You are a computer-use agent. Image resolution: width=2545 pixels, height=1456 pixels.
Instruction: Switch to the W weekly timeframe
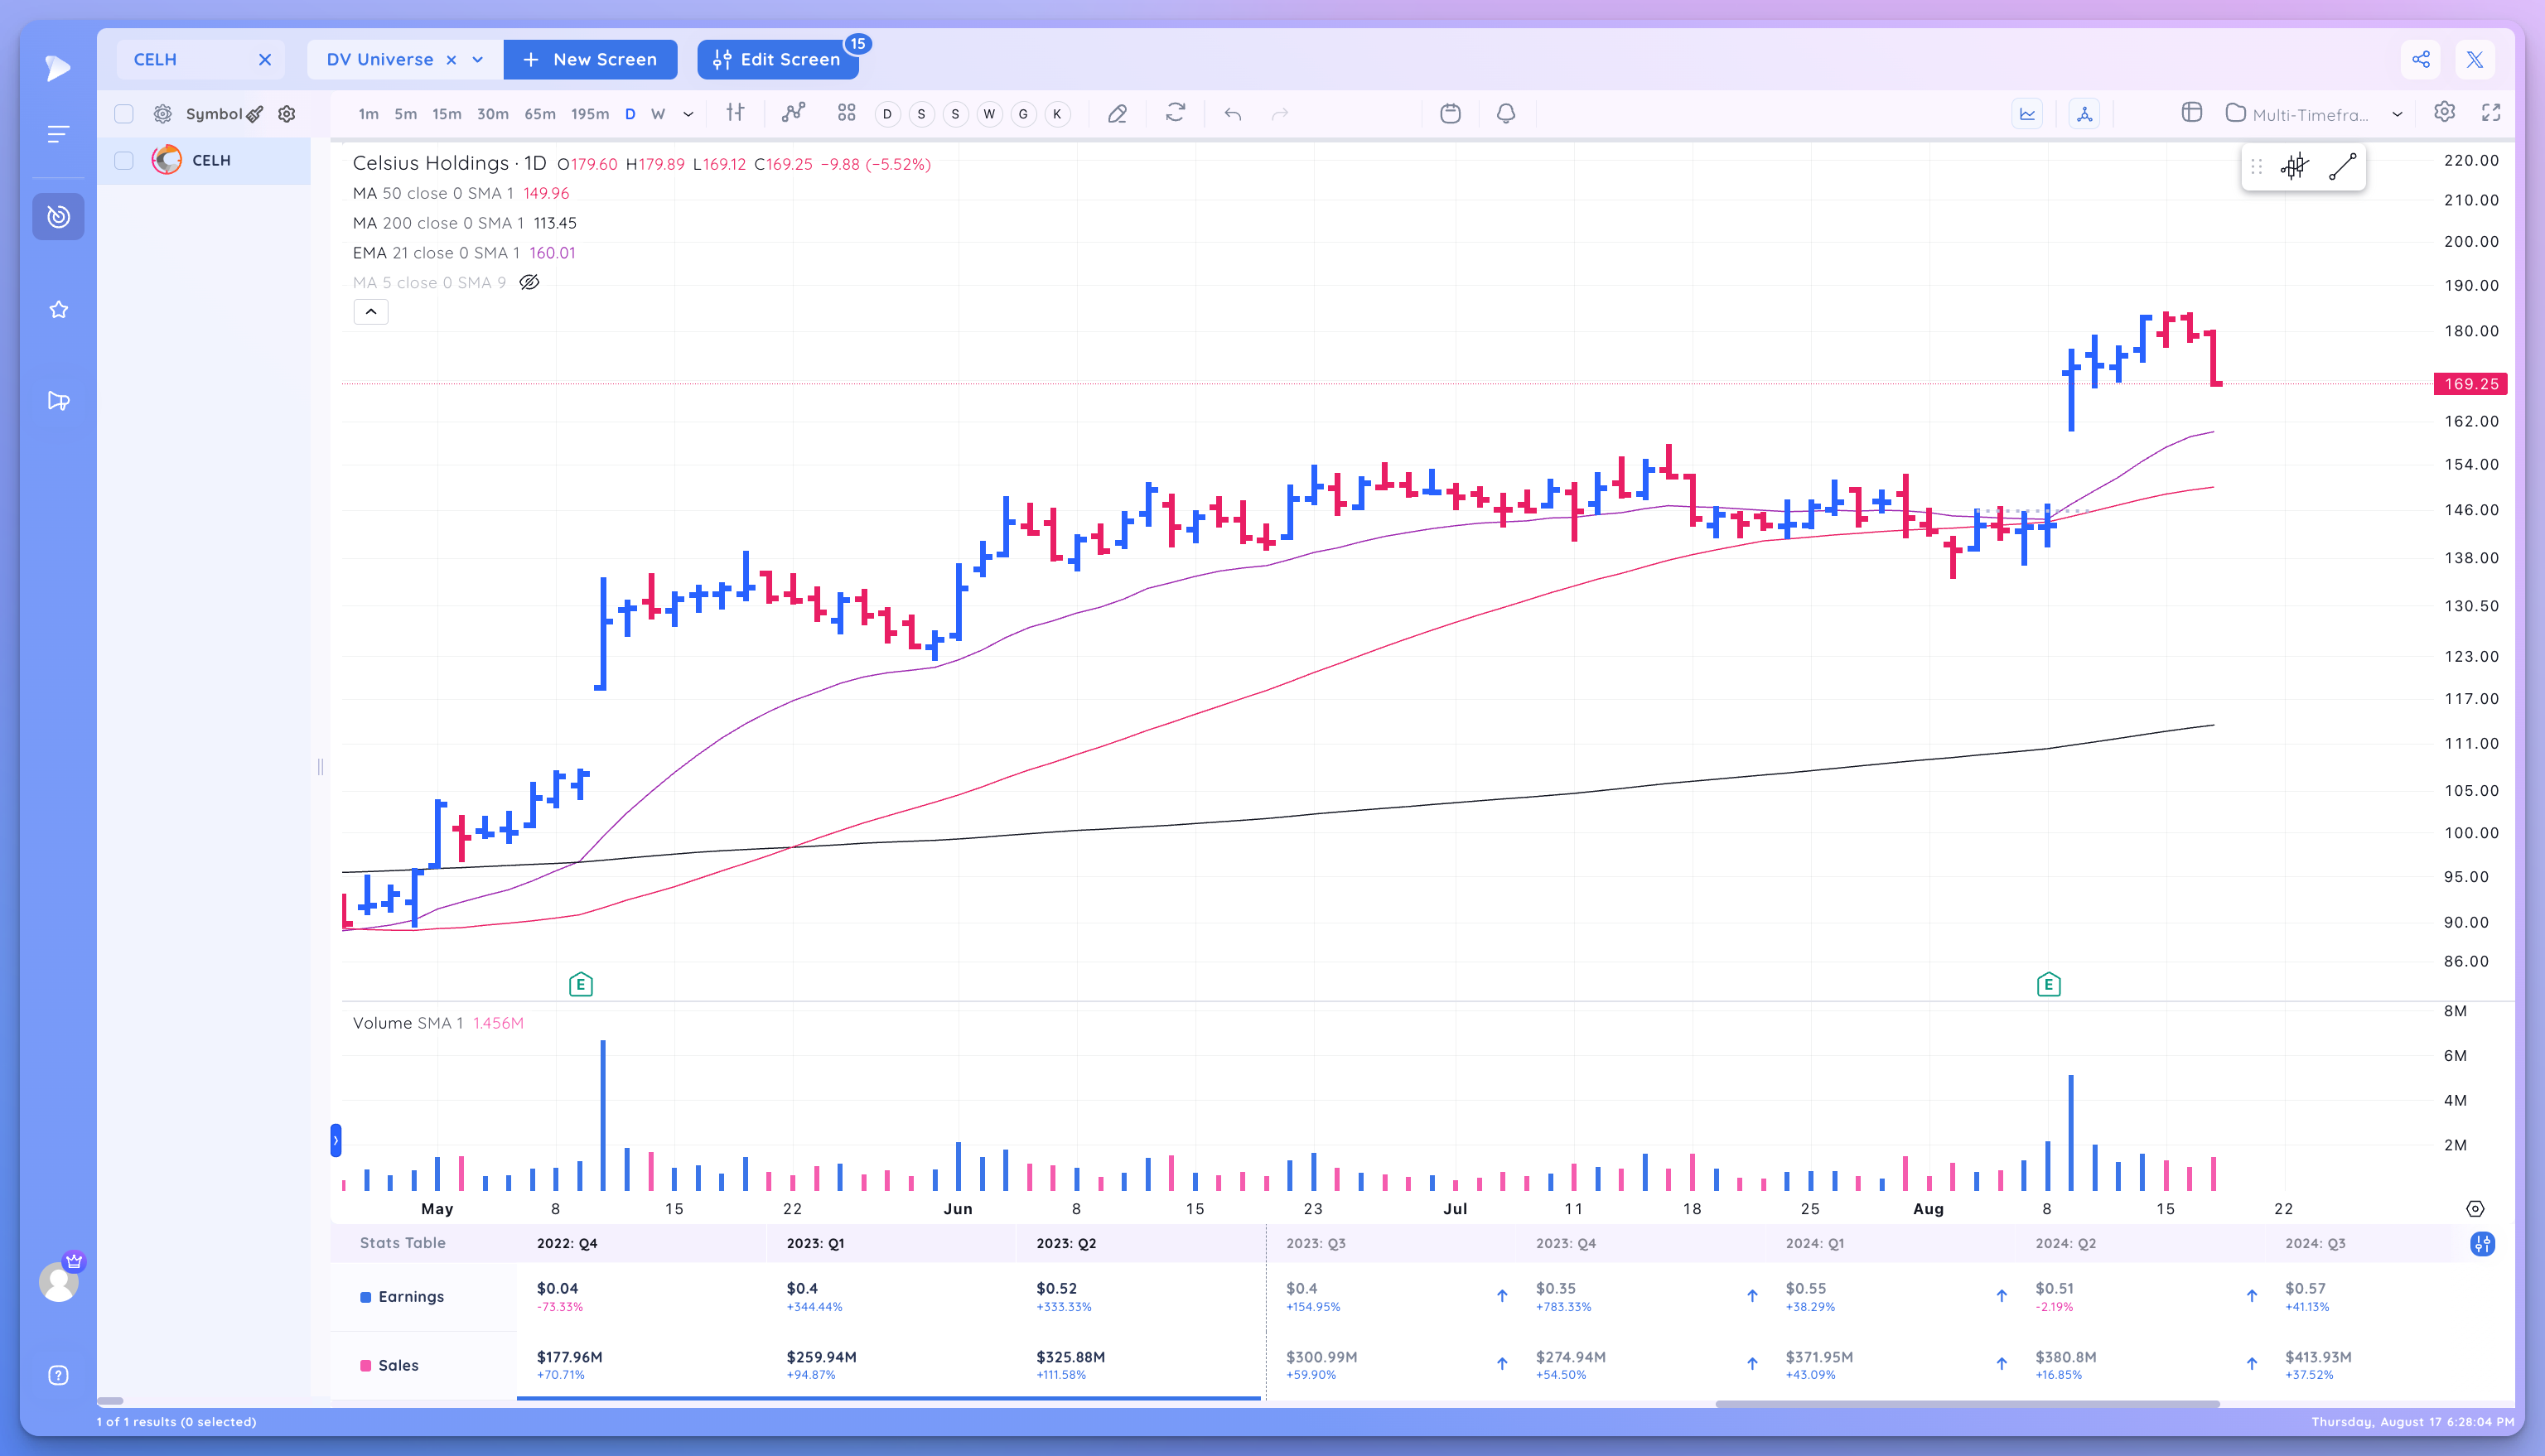(658, 114)
